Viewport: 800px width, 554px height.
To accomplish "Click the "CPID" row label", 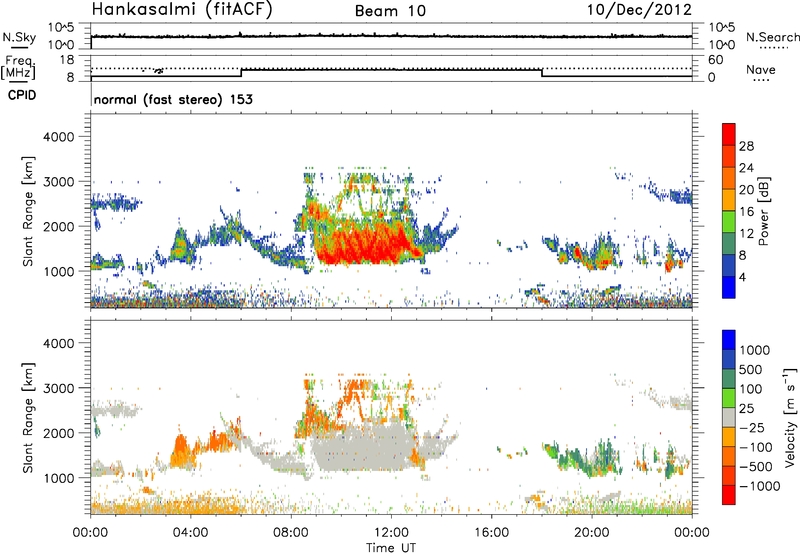I will tap(22, 95).
